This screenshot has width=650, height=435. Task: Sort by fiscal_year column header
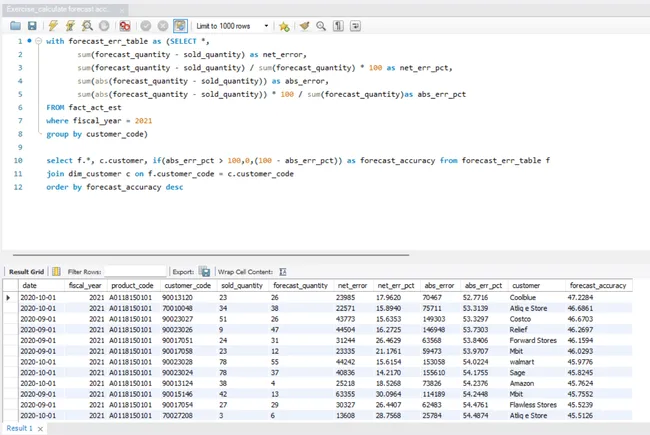[x=85, y=285]
